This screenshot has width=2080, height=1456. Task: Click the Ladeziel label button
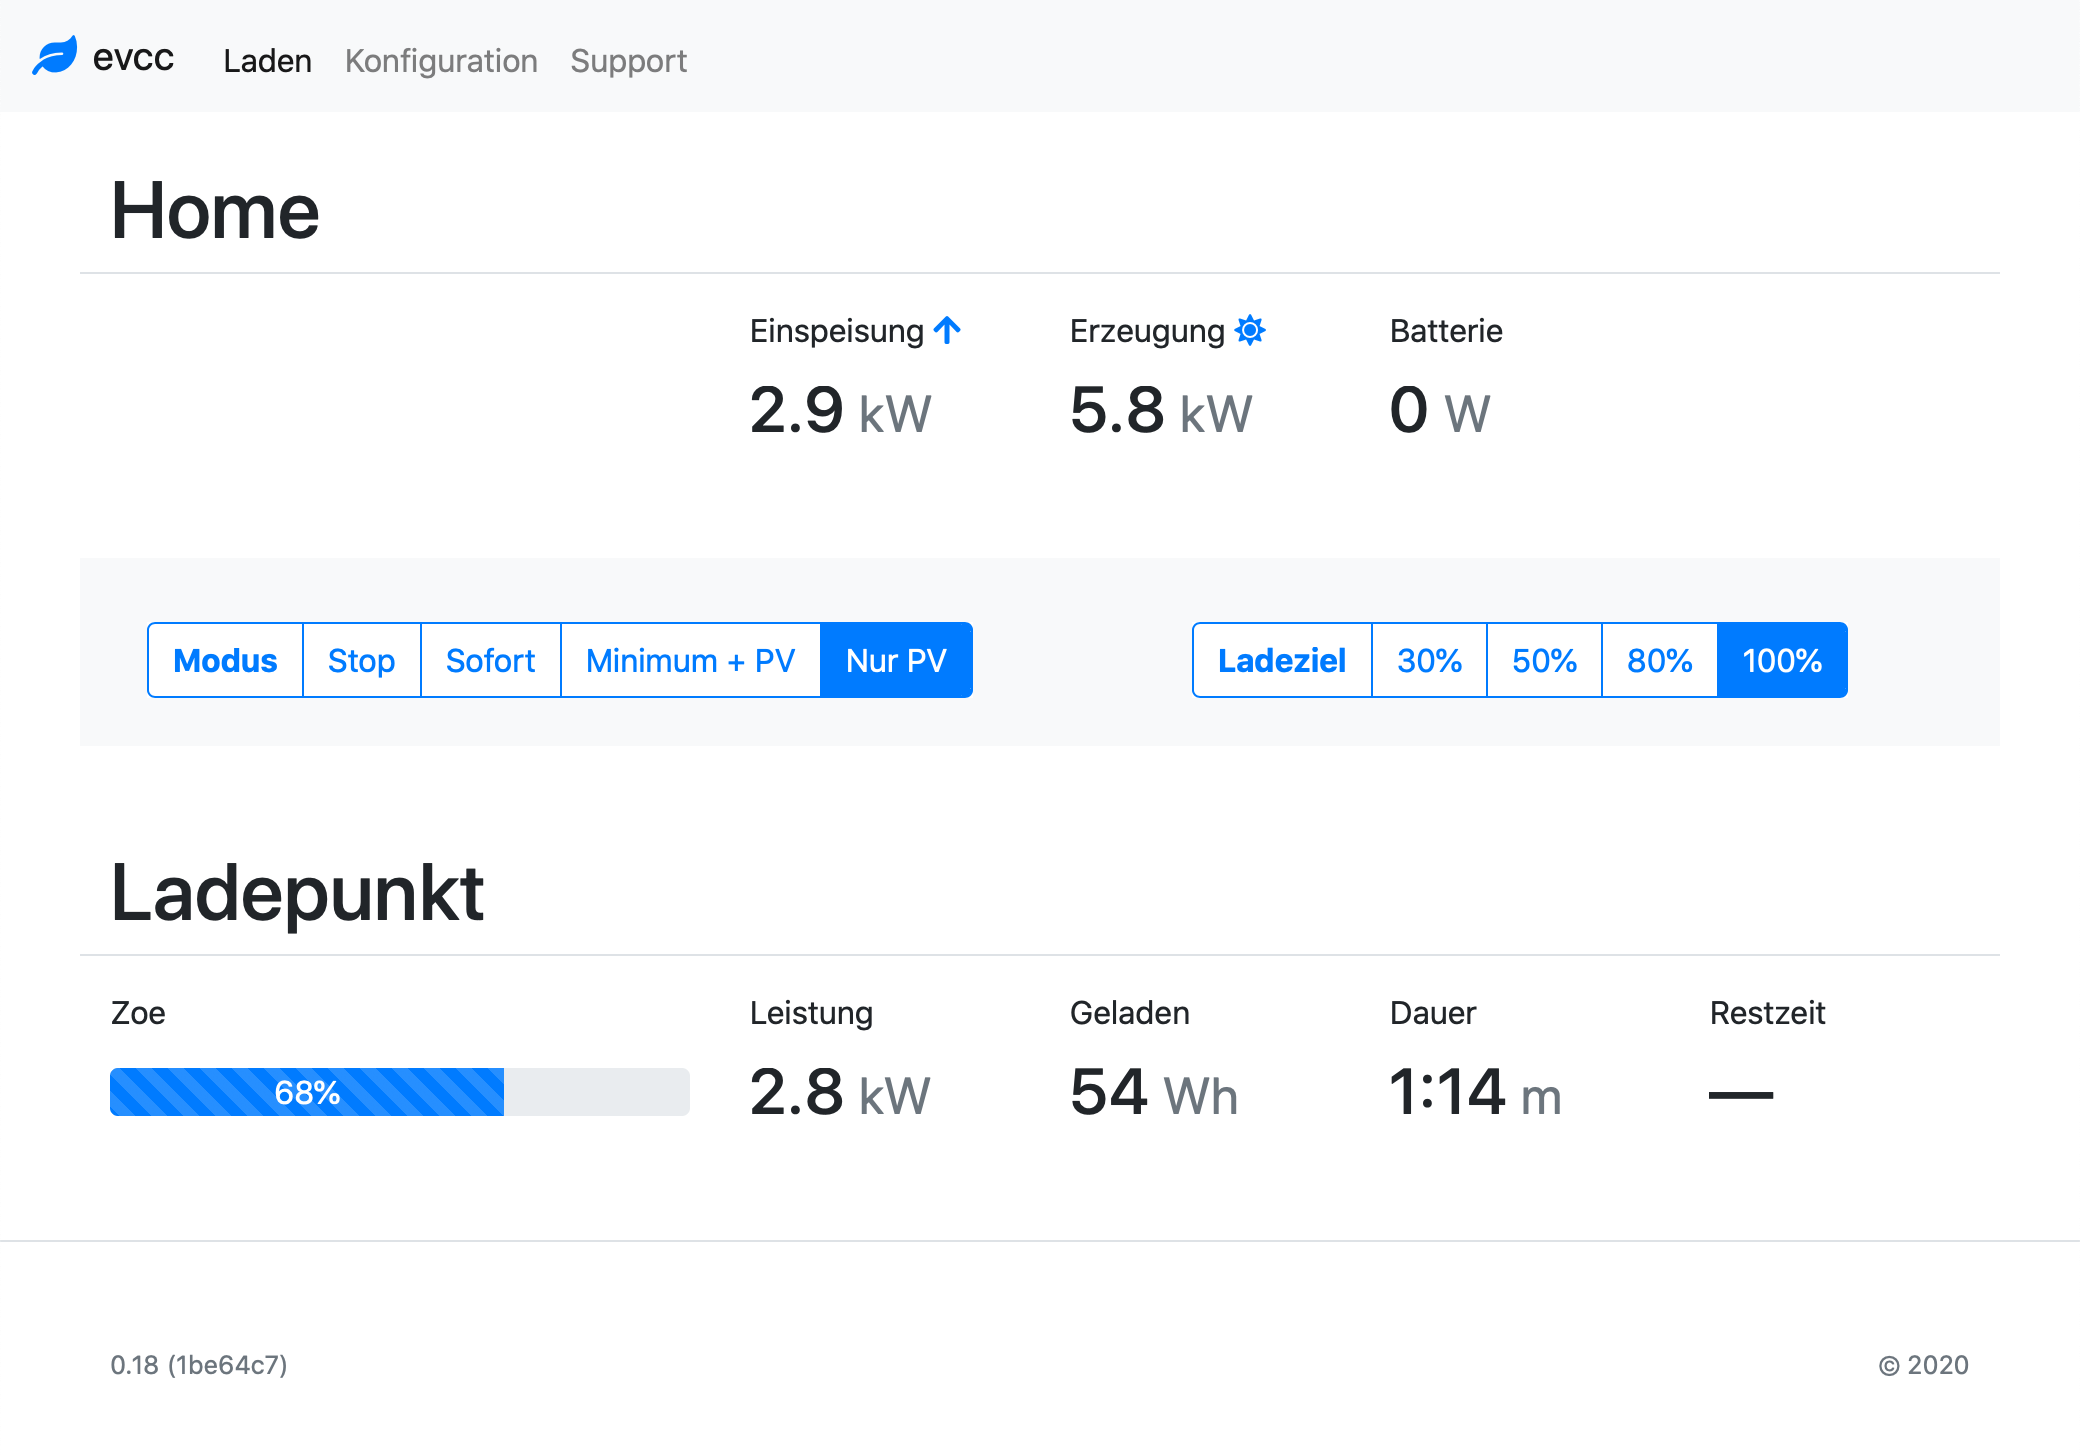pyautogui.click(x=1282, y=661)
